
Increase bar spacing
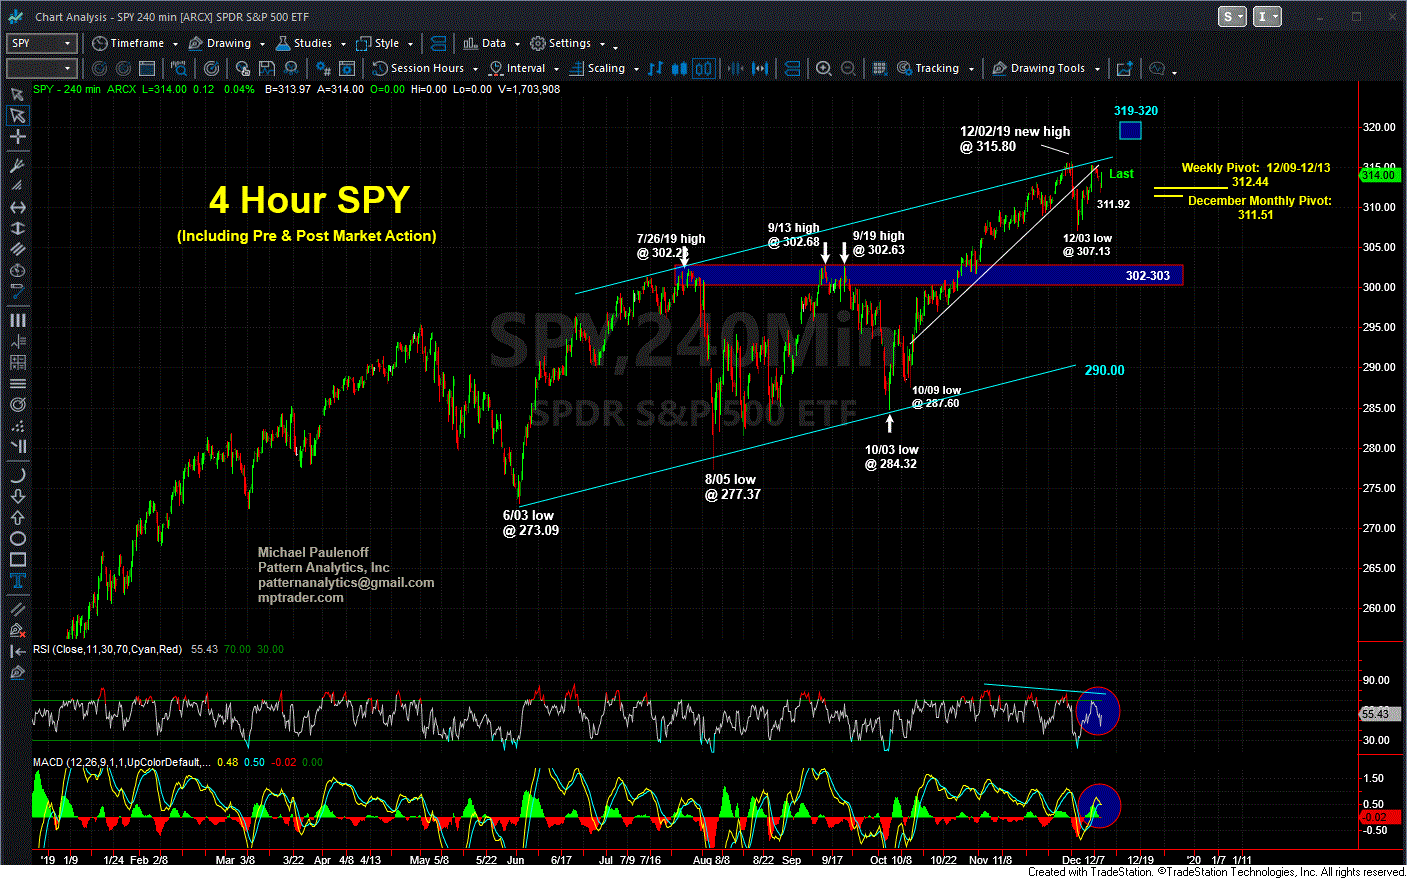coord(760,68)
